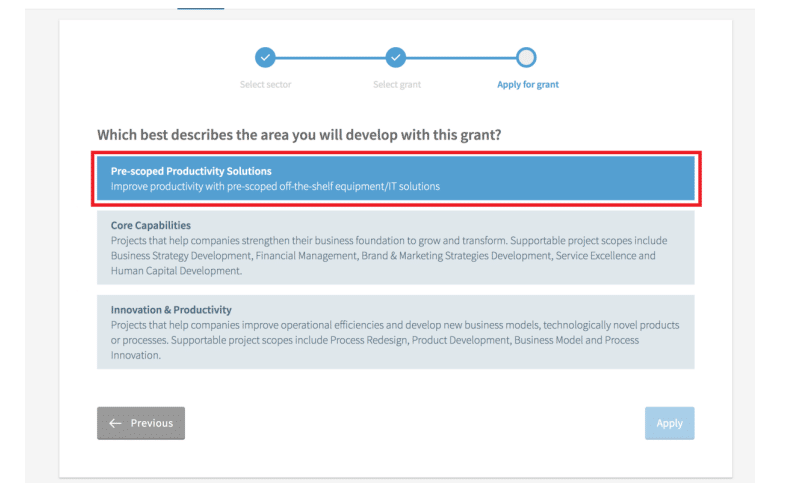Click the Apply button

(669, 423)
